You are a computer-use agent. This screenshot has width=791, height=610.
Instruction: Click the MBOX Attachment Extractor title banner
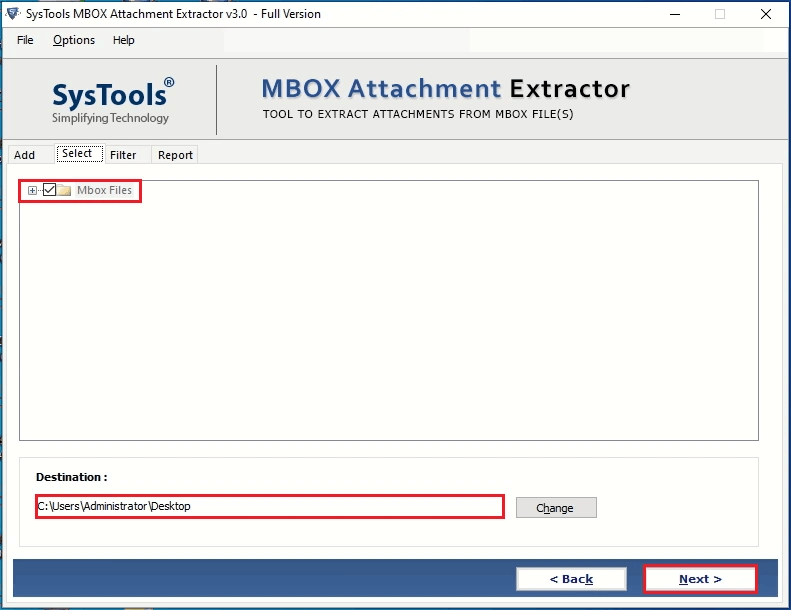pos(445,89)
